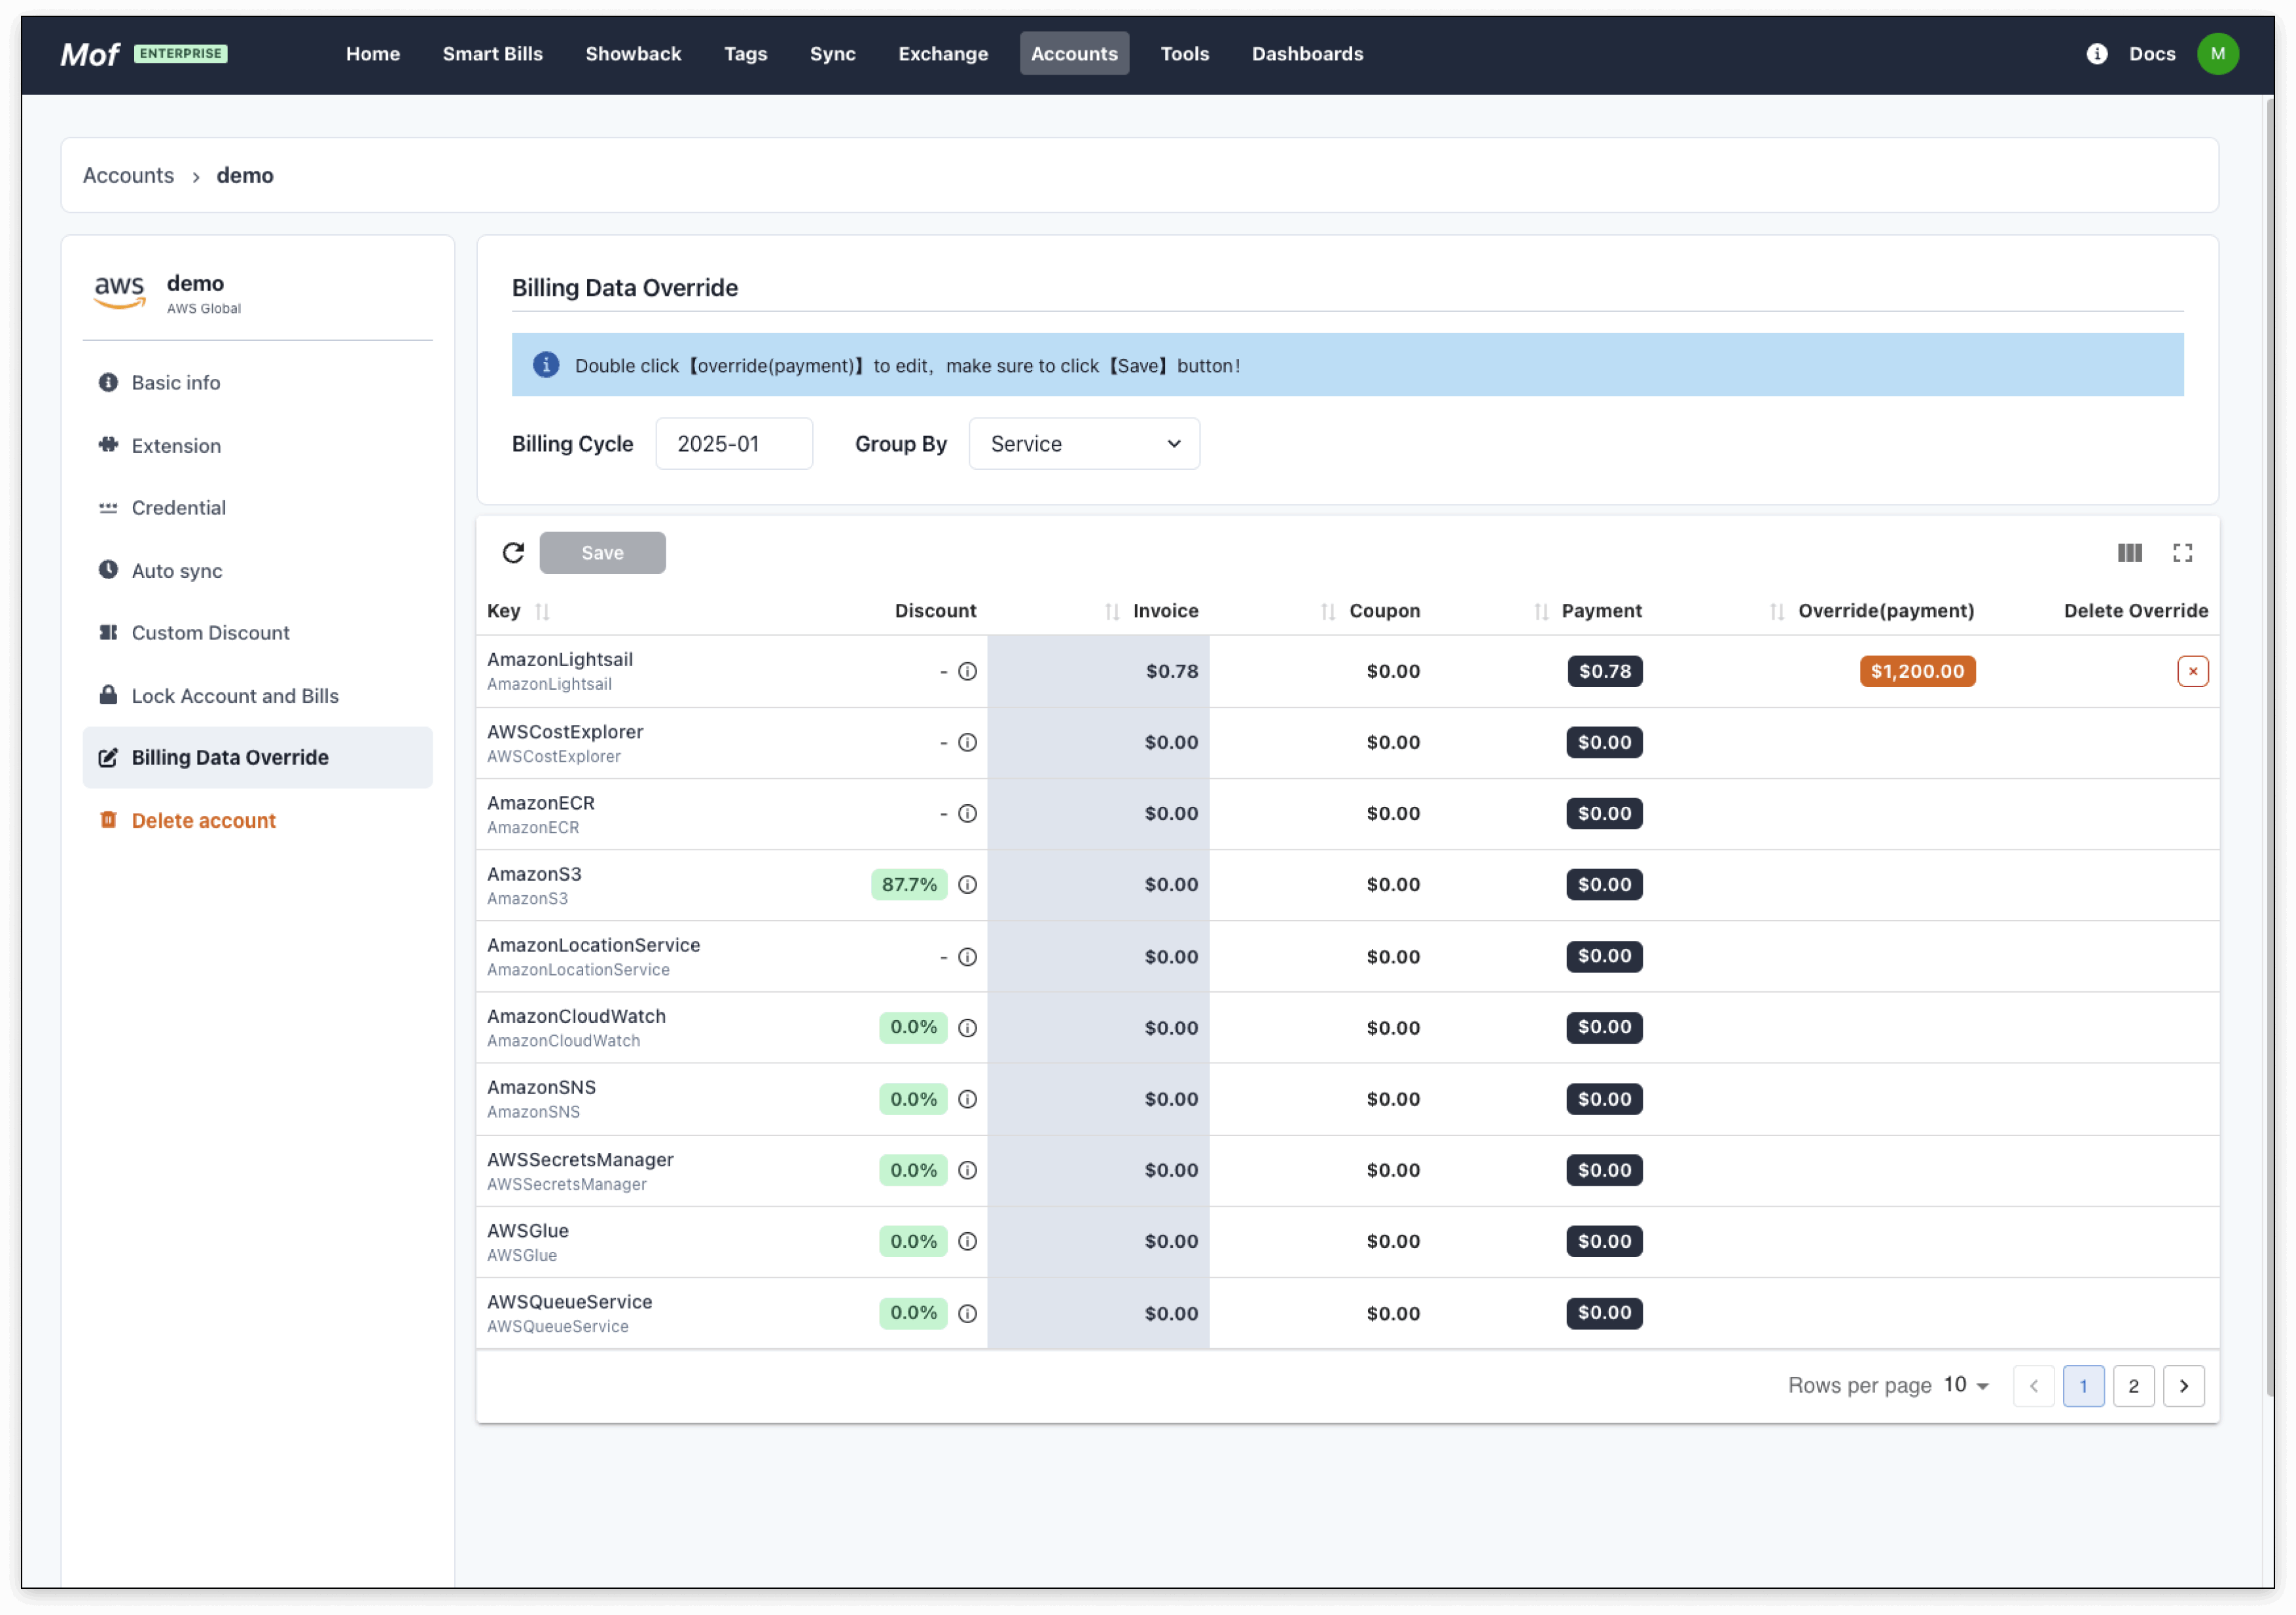
Task: Open the Docs link
Action: pyautogui.click(x=2152, y=54)
